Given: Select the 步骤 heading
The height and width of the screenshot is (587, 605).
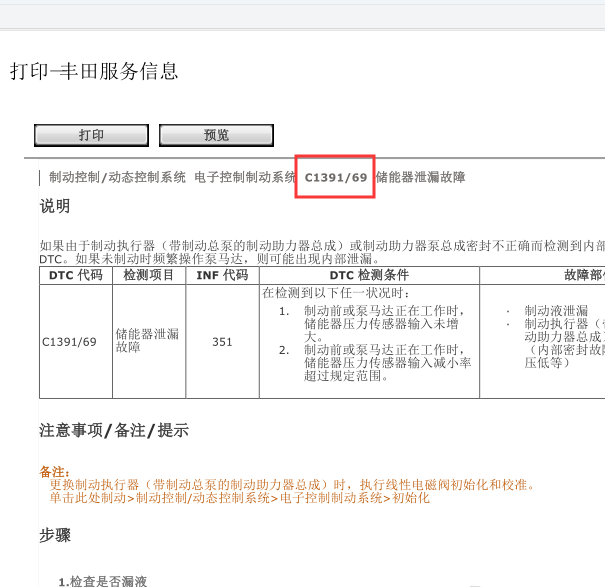Looking at the screenshot, I should coord(55,535).
